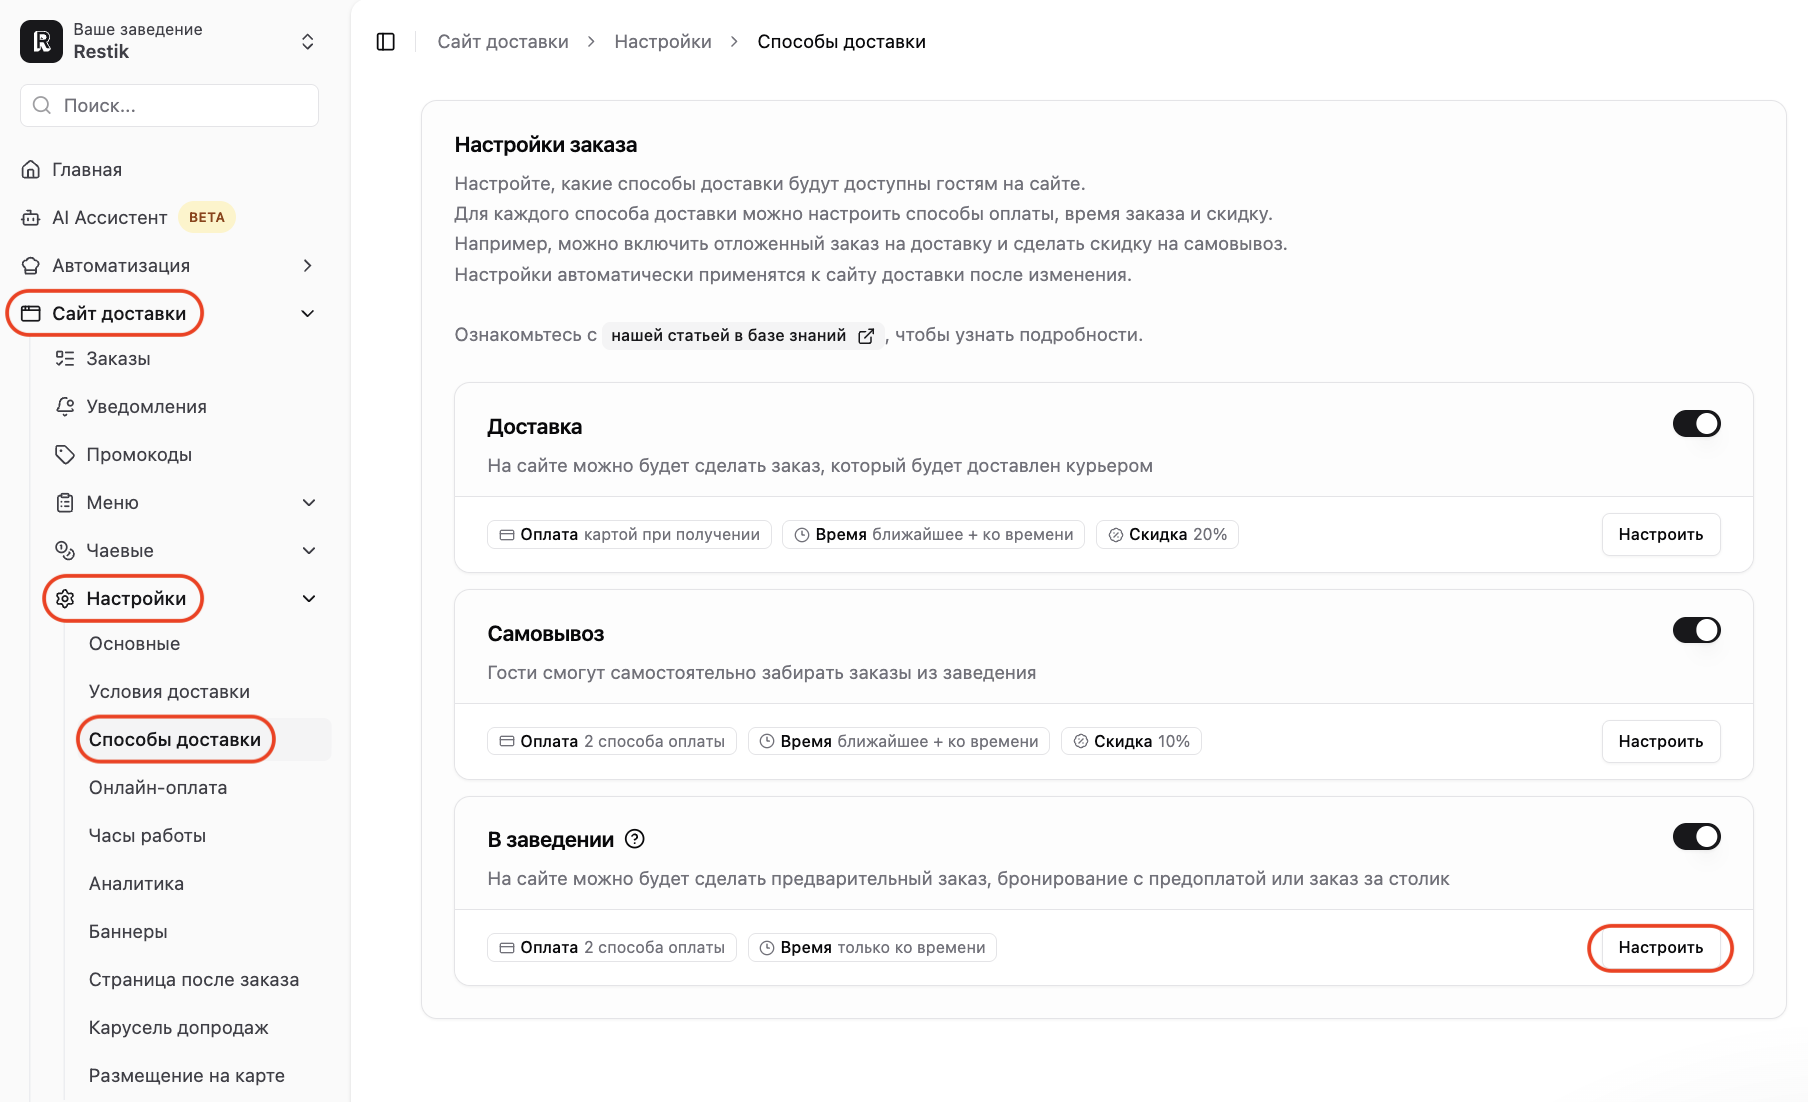The width and height of the screenshot is (1808, 1102).
Task: Click the Поиск search field
Action: [x=169, y=105]
